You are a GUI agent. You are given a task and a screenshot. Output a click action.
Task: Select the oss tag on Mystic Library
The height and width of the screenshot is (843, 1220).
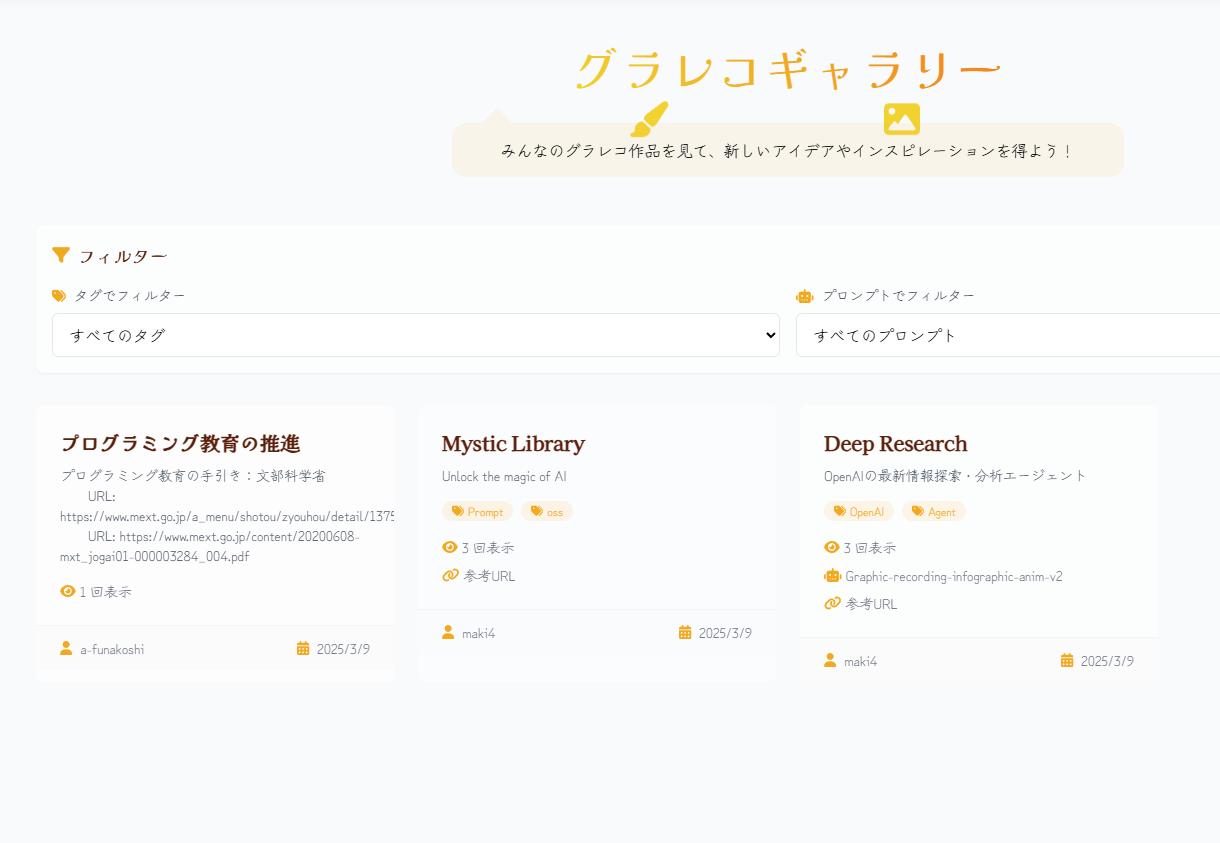[x=547, y=511]
